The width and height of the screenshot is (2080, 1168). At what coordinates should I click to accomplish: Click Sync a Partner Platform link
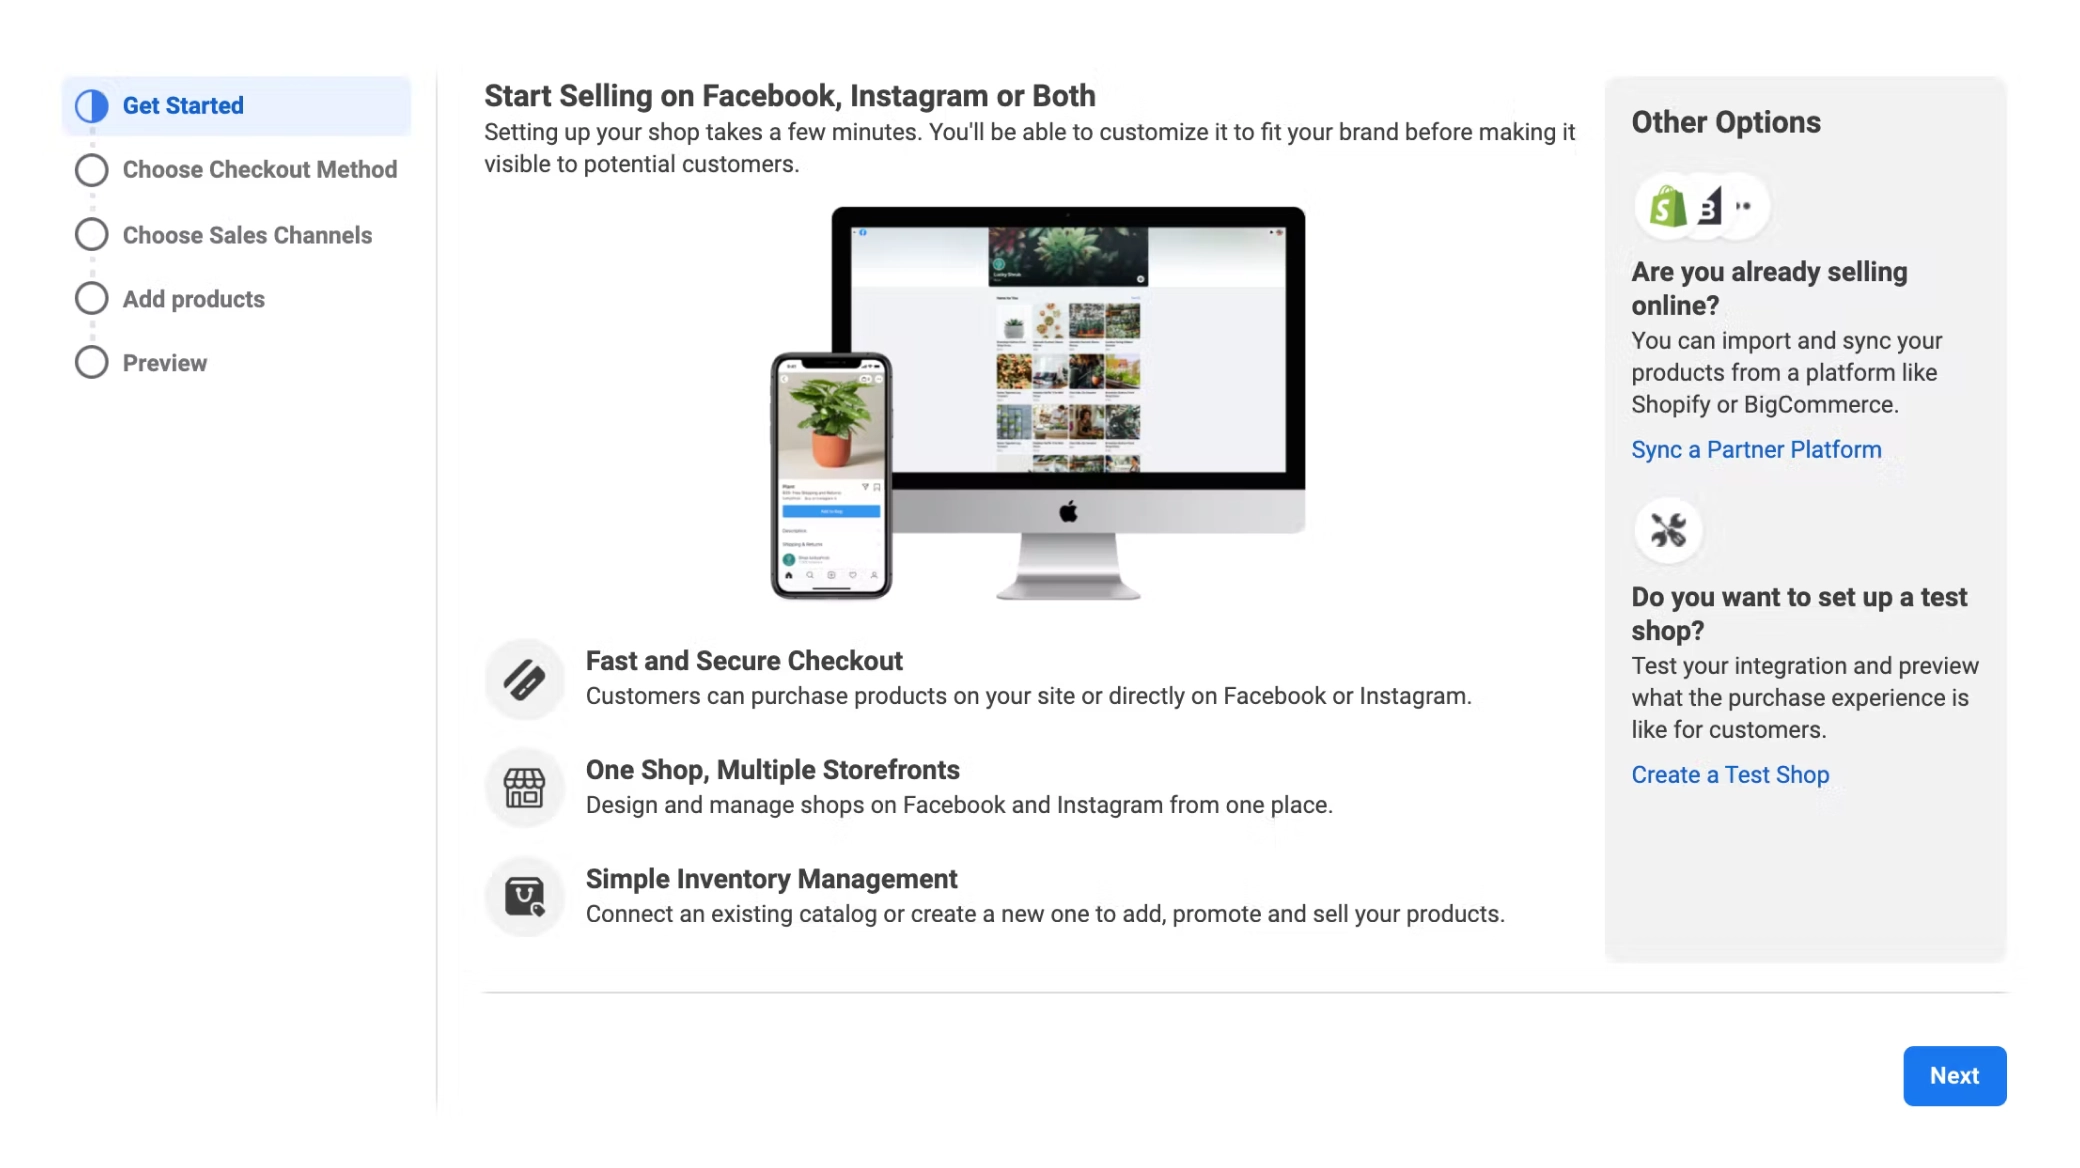coord(1756,450)
